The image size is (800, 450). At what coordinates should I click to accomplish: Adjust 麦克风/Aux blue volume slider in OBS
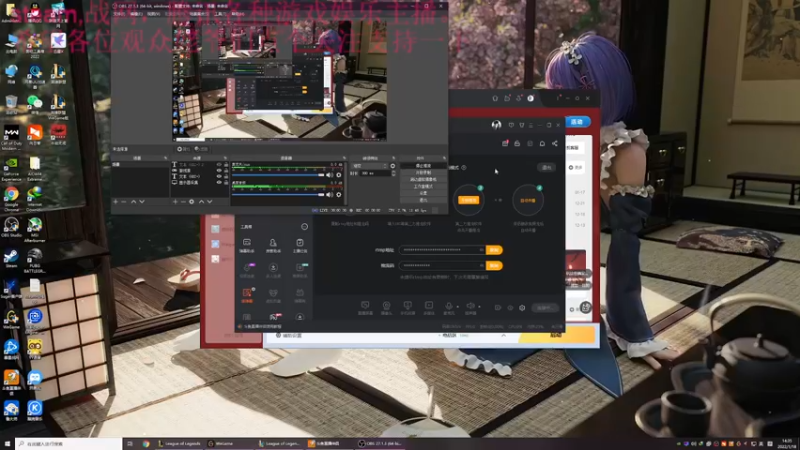coord(278,175)
